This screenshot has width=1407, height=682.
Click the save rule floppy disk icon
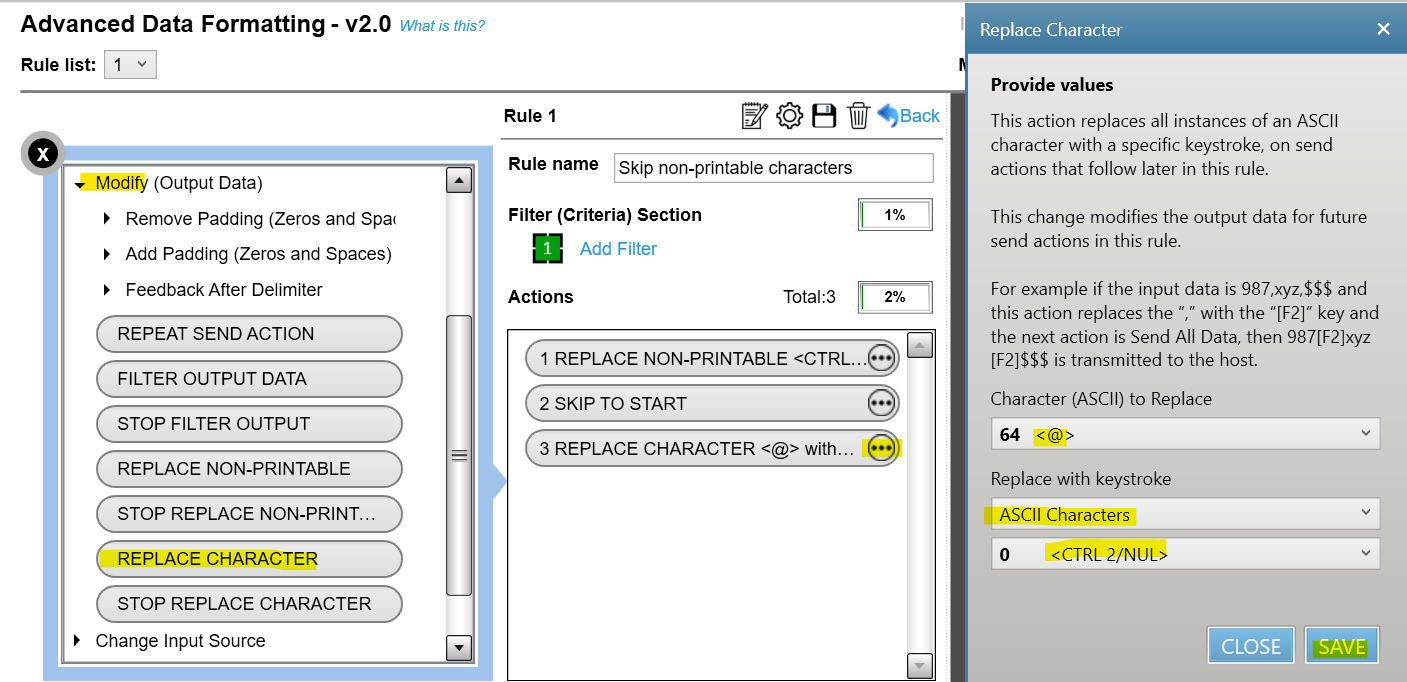824,116
